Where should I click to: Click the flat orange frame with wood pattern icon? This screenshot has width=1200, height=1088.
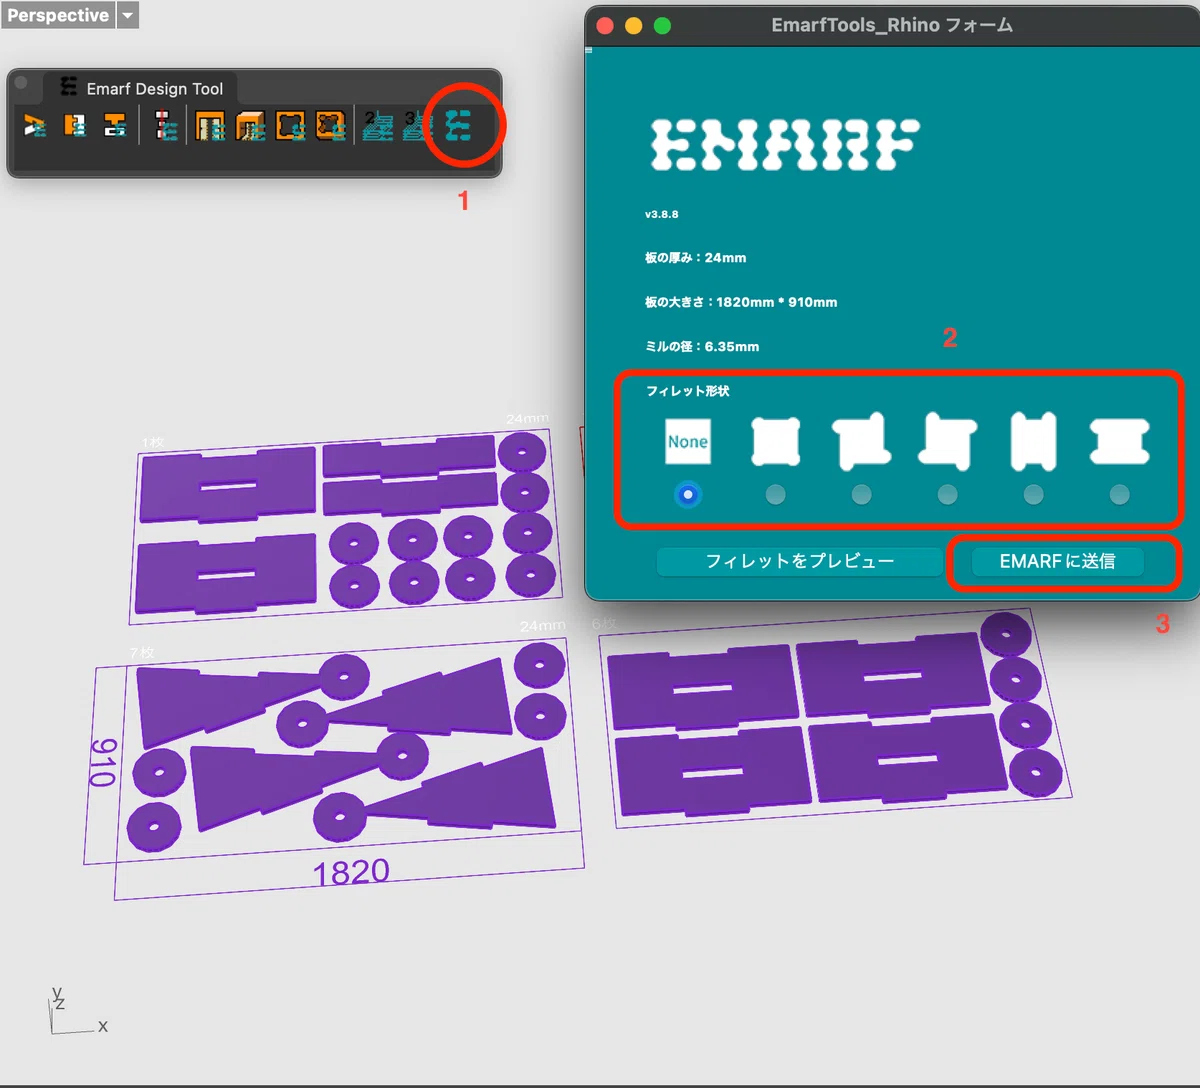210,126
